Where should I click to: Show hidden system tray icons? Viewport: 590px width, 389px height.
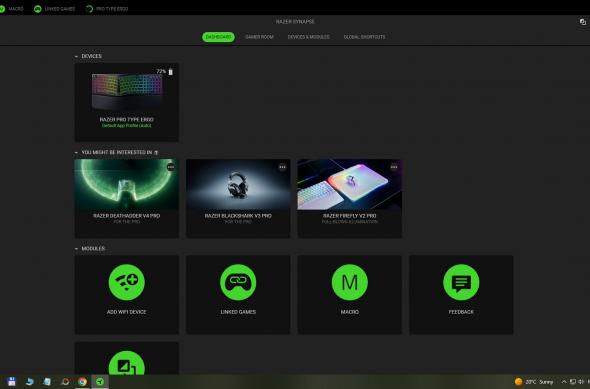(564, 382)
